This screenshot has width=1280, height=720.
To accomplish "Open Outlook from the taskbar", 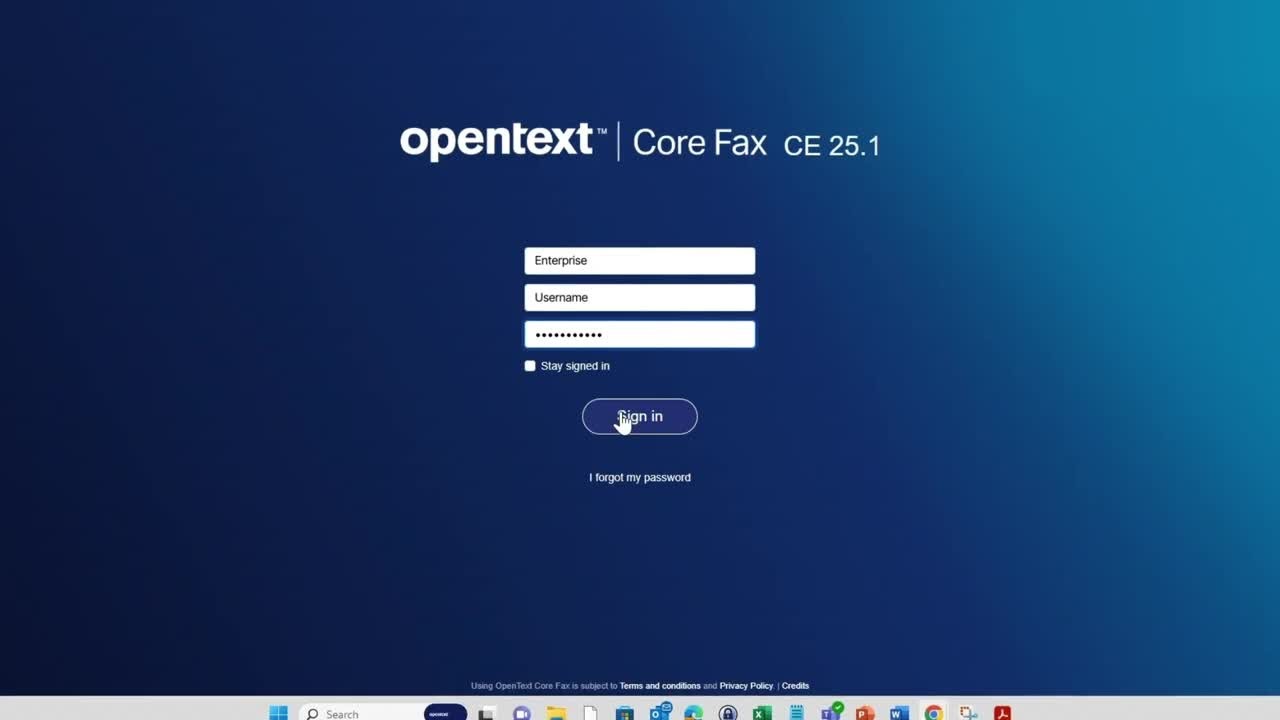I will pos(660,712).
